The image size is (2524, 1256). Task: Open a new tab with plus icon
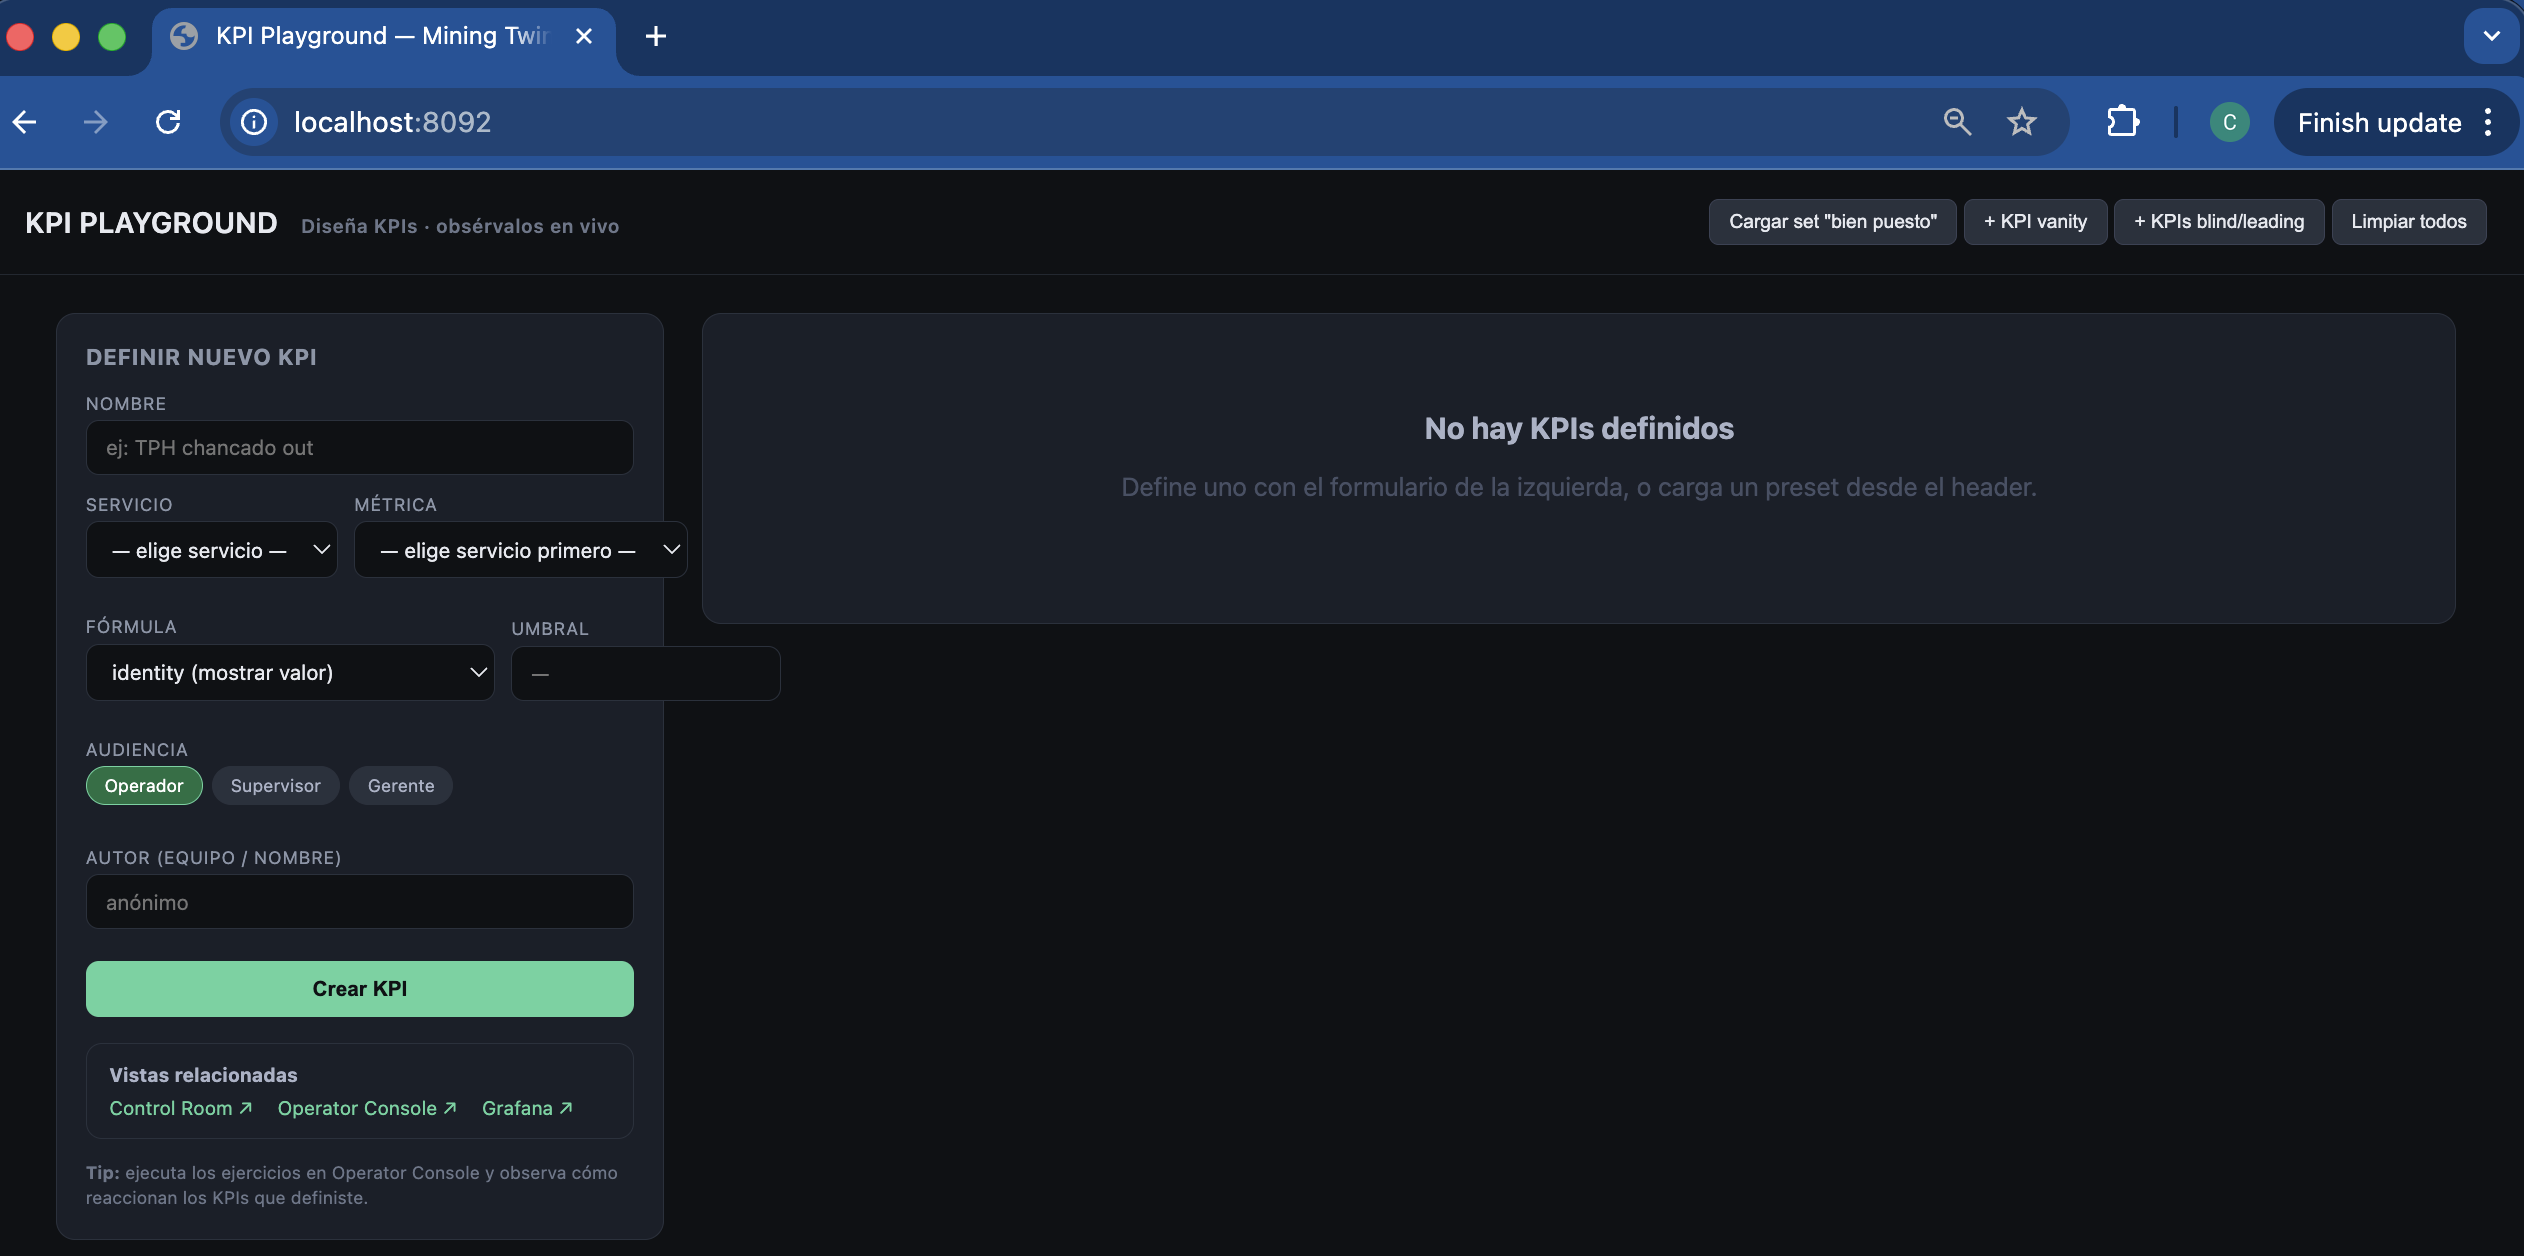656,36
